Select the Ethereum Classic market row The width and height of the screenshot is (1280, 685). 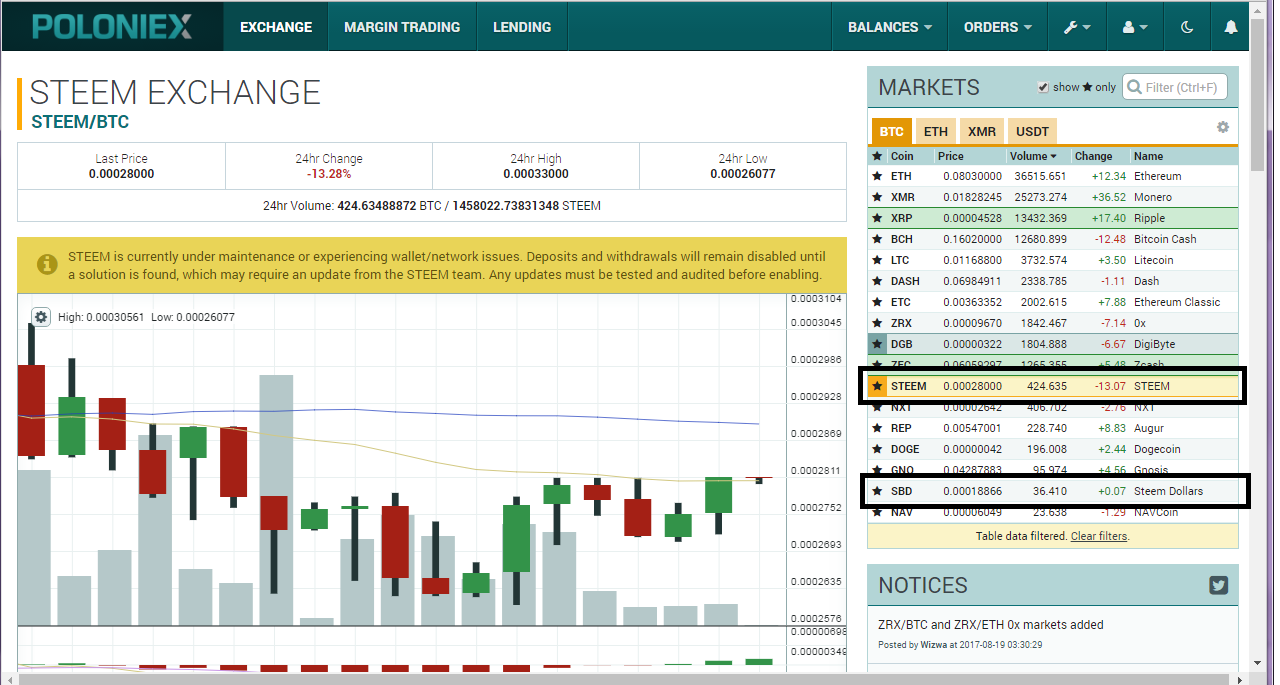(1054, 302)
